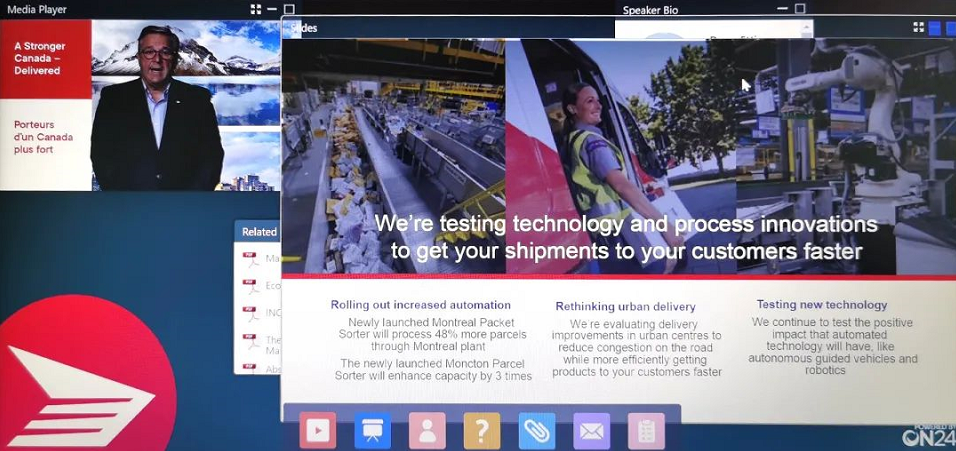Select the Related panel header

click(x=259, y=232)
